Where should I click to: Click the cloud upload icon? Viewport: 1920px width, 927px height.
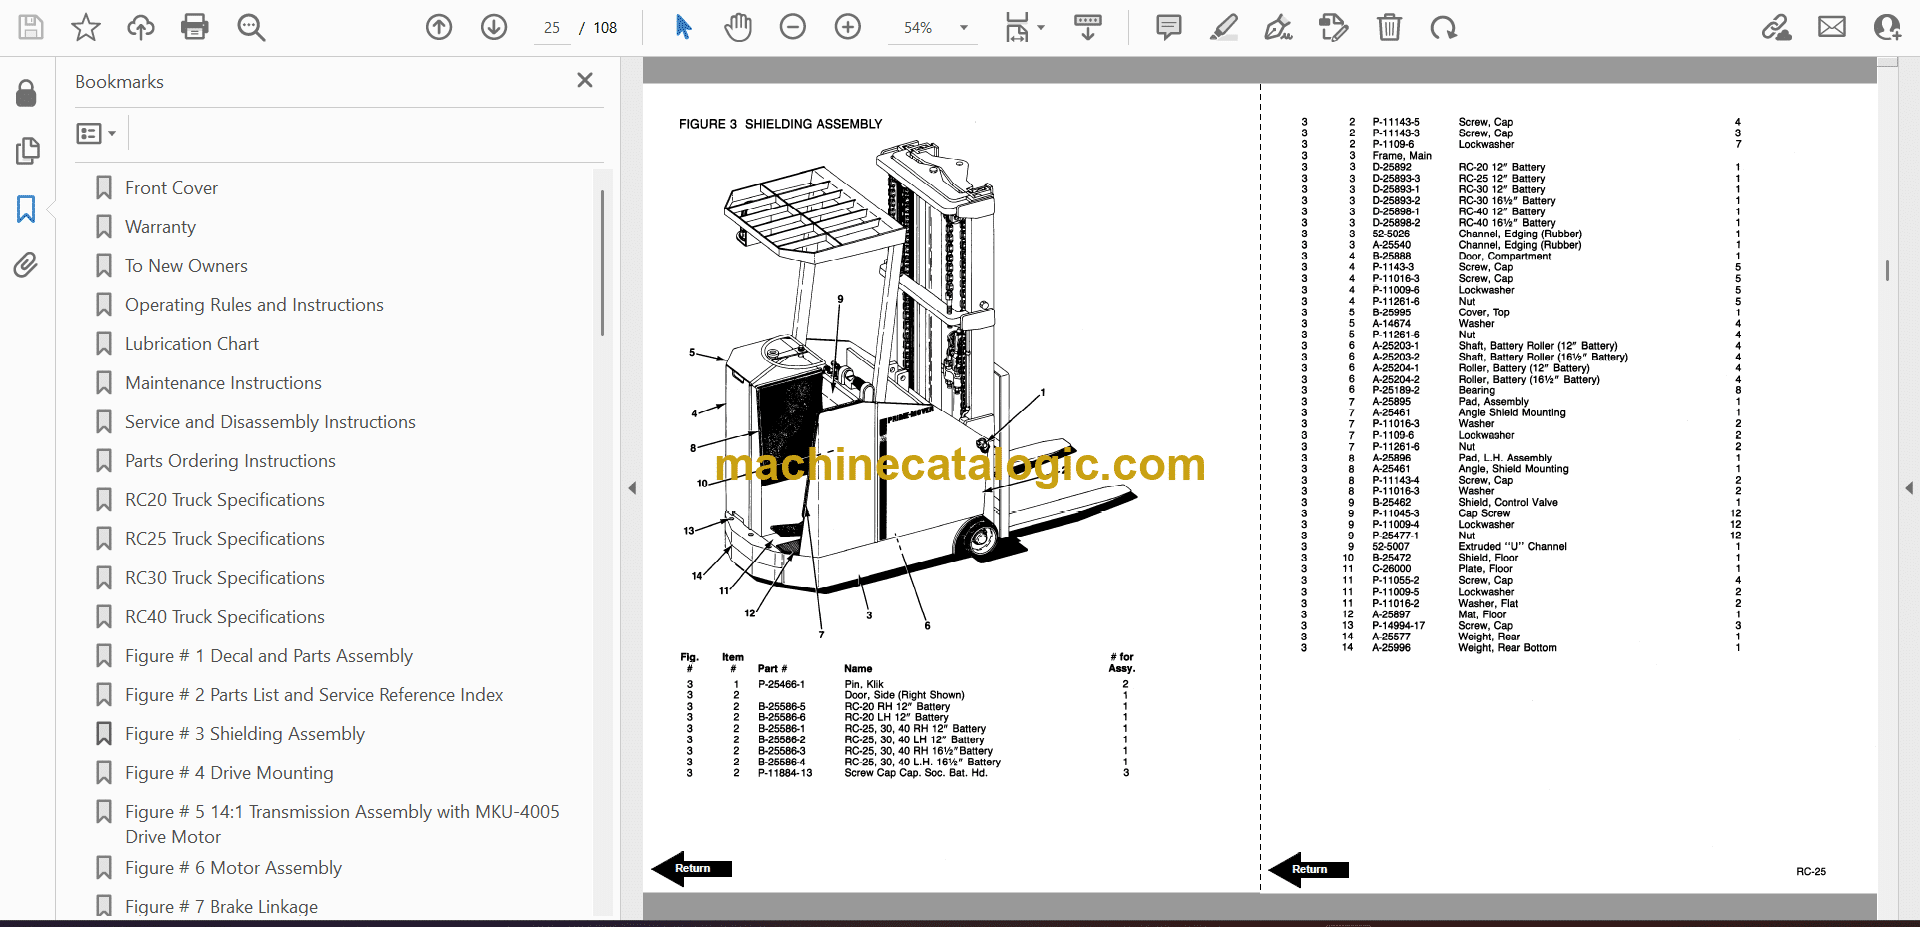click(x=141, y=27)
